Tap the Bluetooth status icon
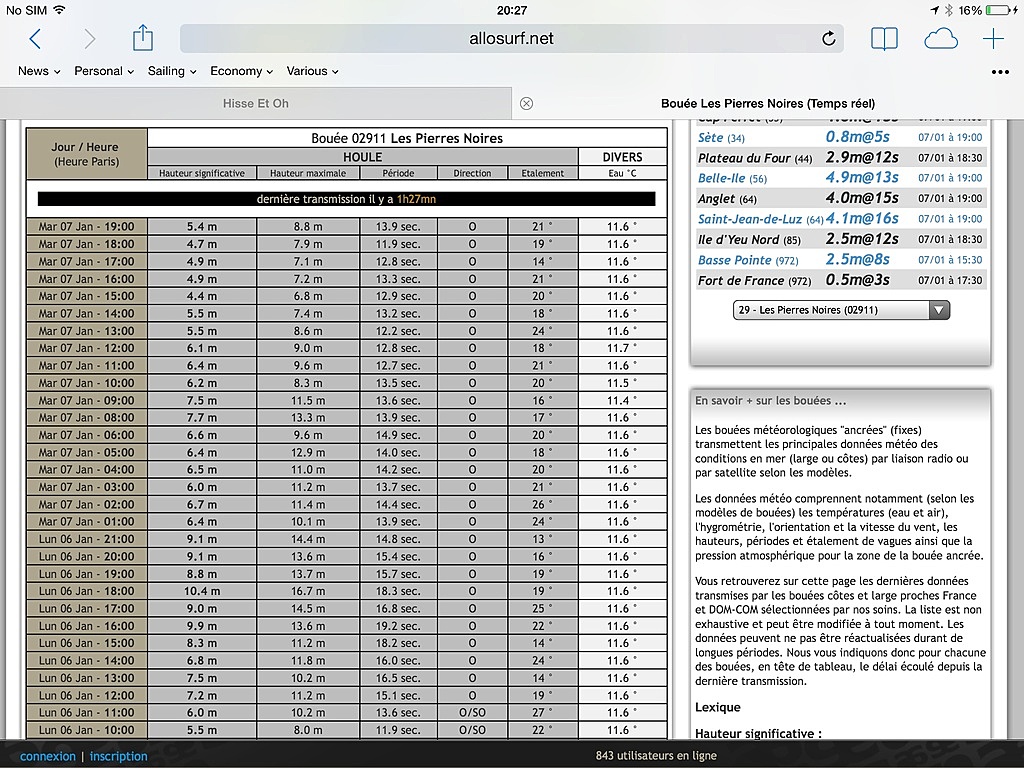The width and height of the screenshot is (1024, 768). (949, 10)
